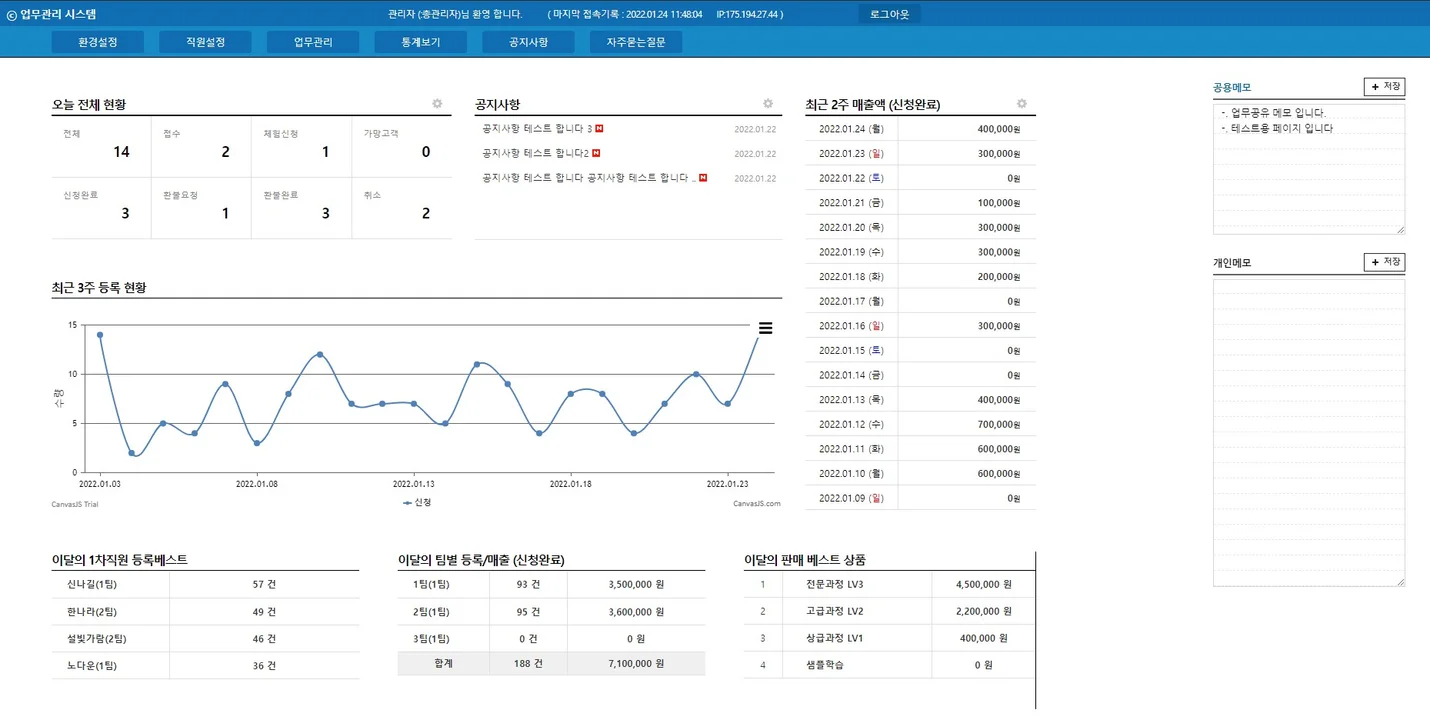Open the chart hamburger export menu
The image size is (1430, 720).
point(765,328)
